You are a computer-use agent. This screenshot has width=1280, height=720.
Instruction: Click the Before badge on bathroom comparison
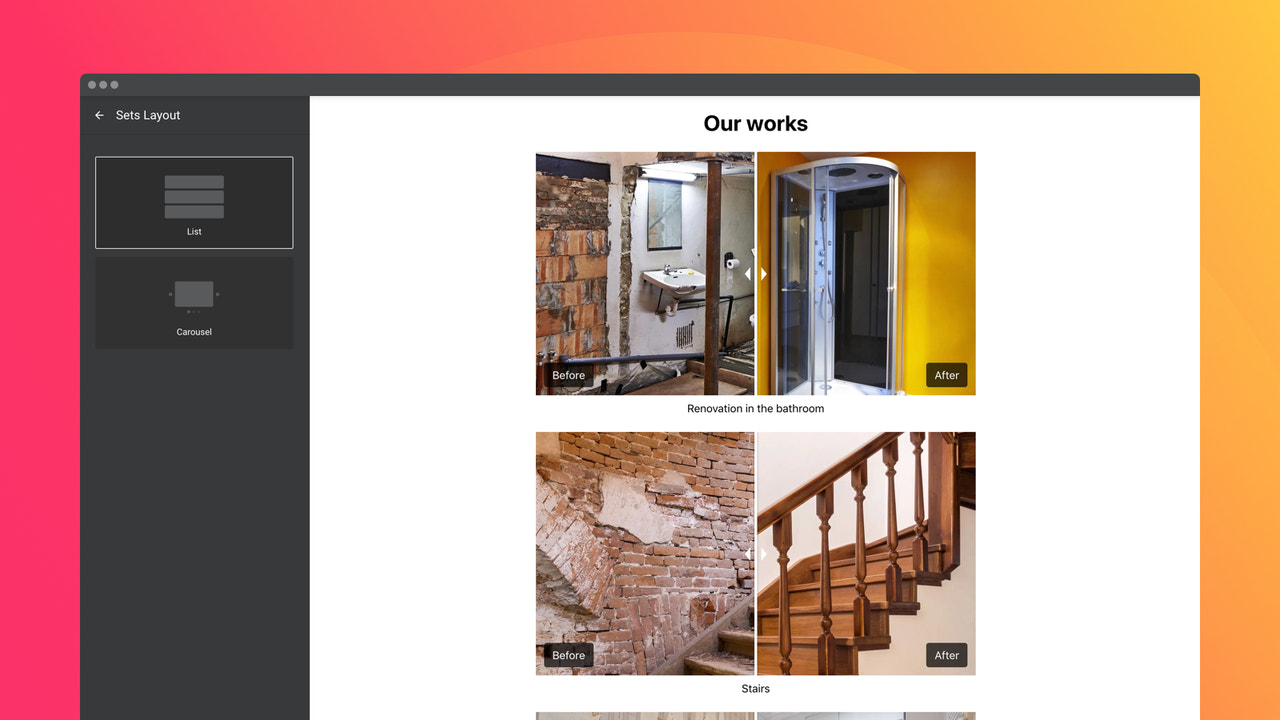[568, 375]
